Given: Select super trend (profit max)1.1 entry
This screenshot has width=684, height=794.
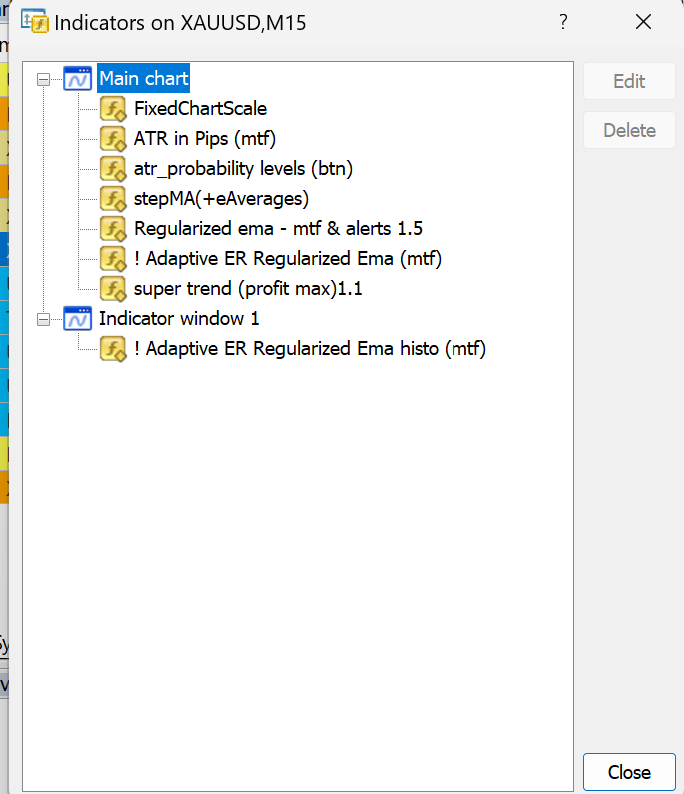Looking at the screenshot, I should click(x=248, y=289).
